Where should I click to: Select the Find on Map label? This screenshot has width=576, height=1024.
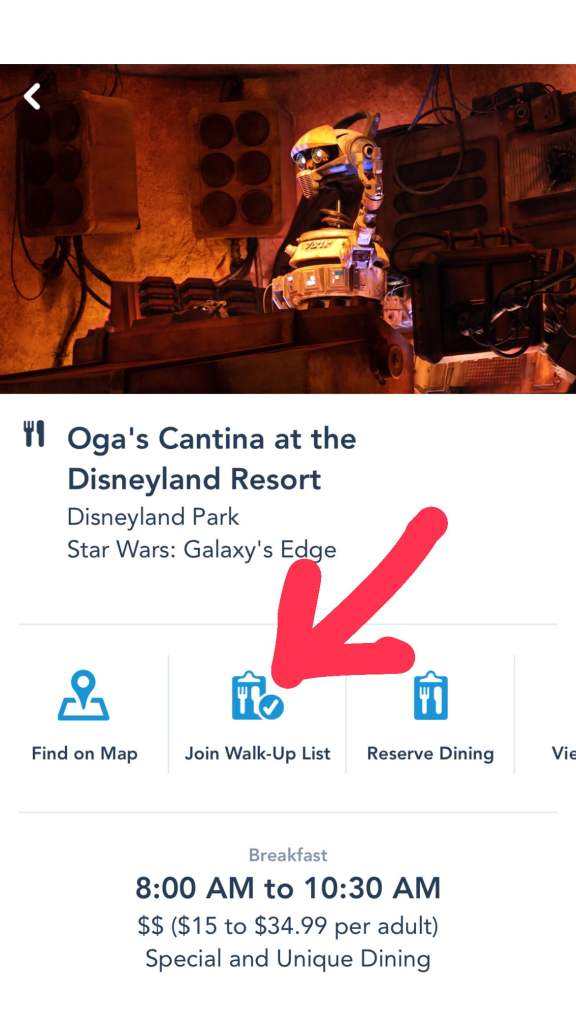[84, 754]
